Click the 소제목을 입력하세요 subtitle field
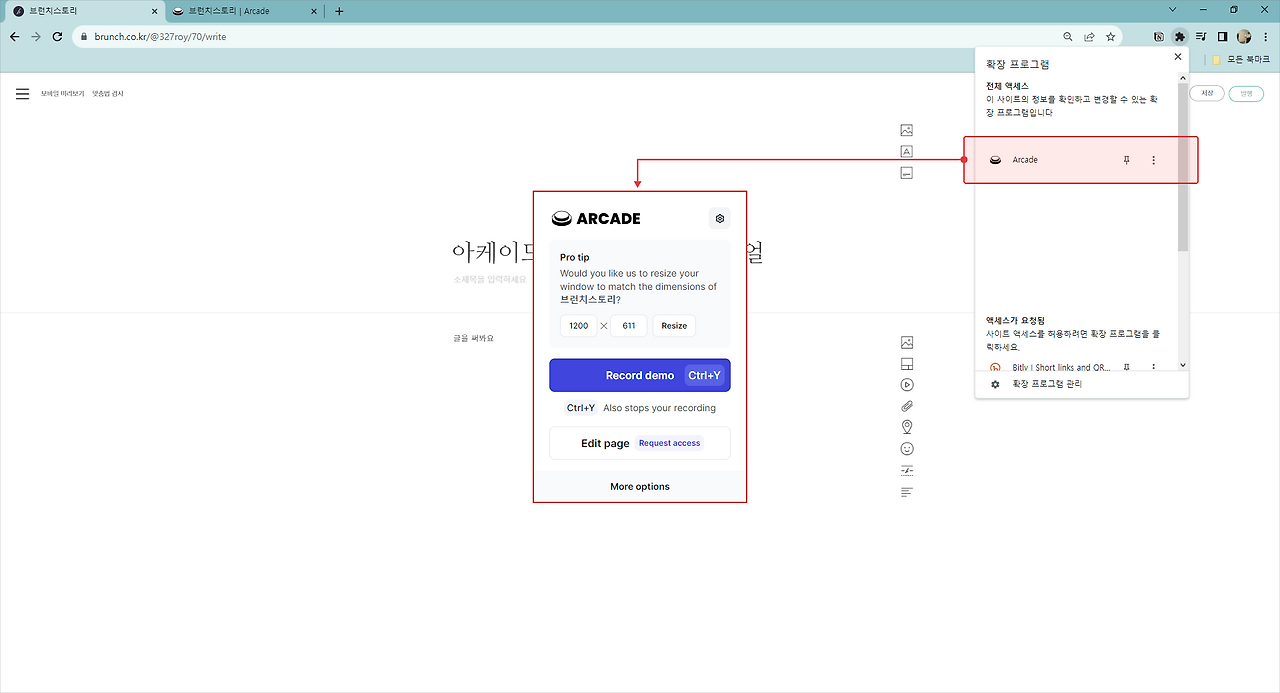 pyautogui.click(x=489, y=279)
